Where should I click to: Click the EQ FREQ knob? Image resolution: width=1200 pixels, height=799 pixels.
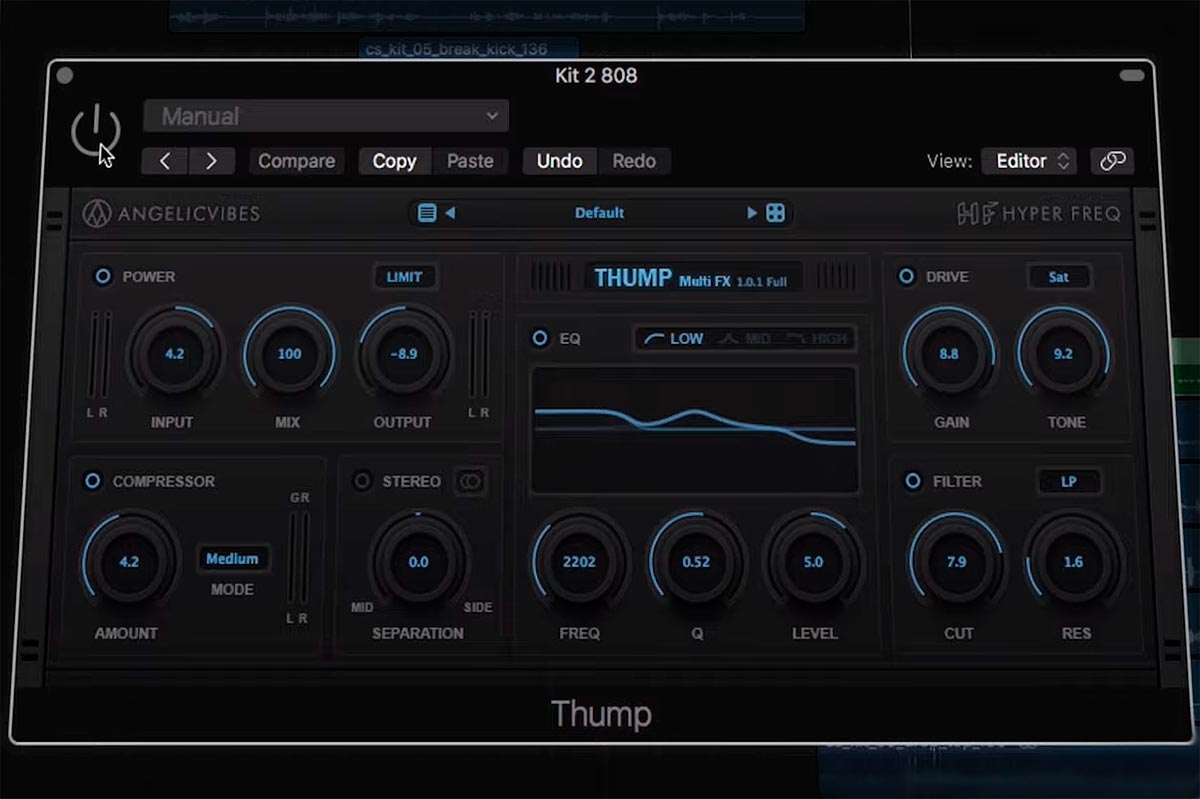tap(579, 561)
